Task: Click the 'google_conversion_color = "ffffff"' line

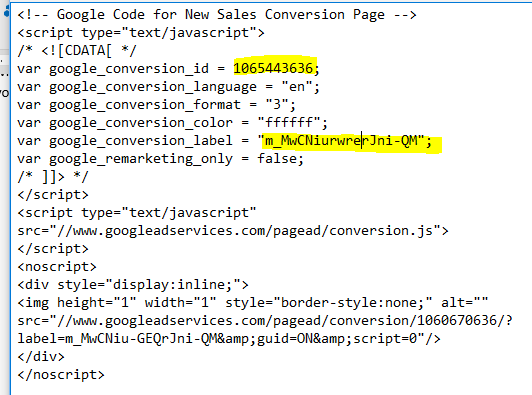Action: coord(173,123)
